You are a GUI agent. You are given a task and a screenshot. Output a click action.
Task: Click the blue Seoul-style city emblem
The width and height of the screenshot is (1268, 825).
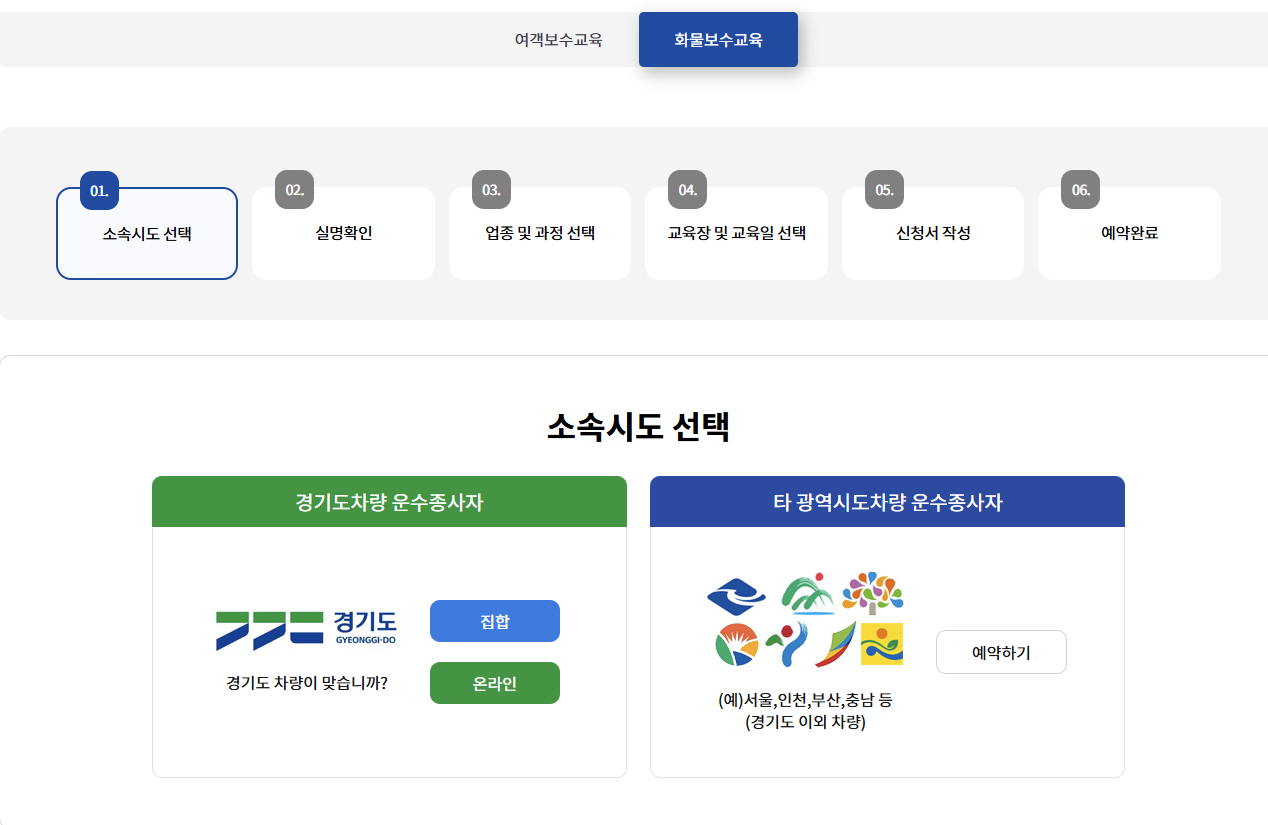pyautogui.click(x=736, y=598)
